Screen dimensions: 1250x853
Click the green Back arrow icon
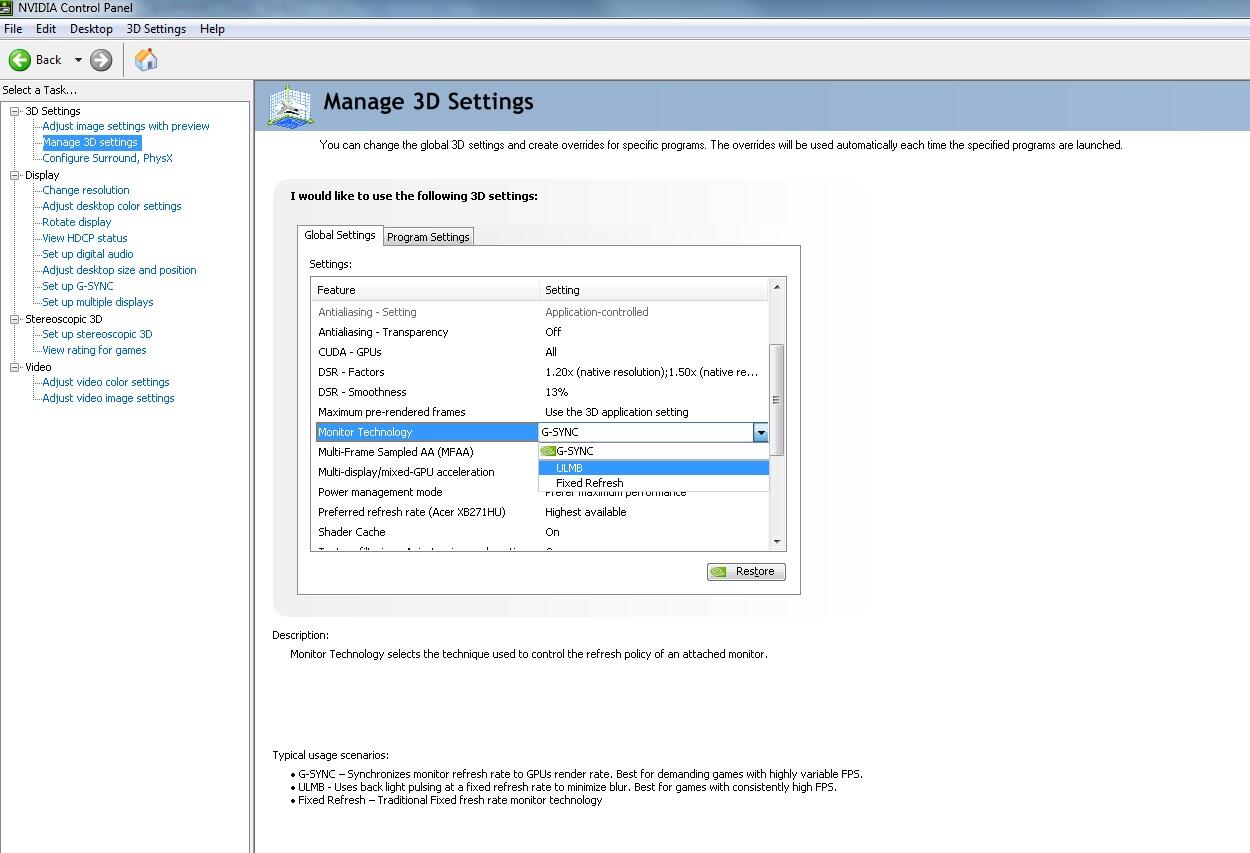click(20, 60)
